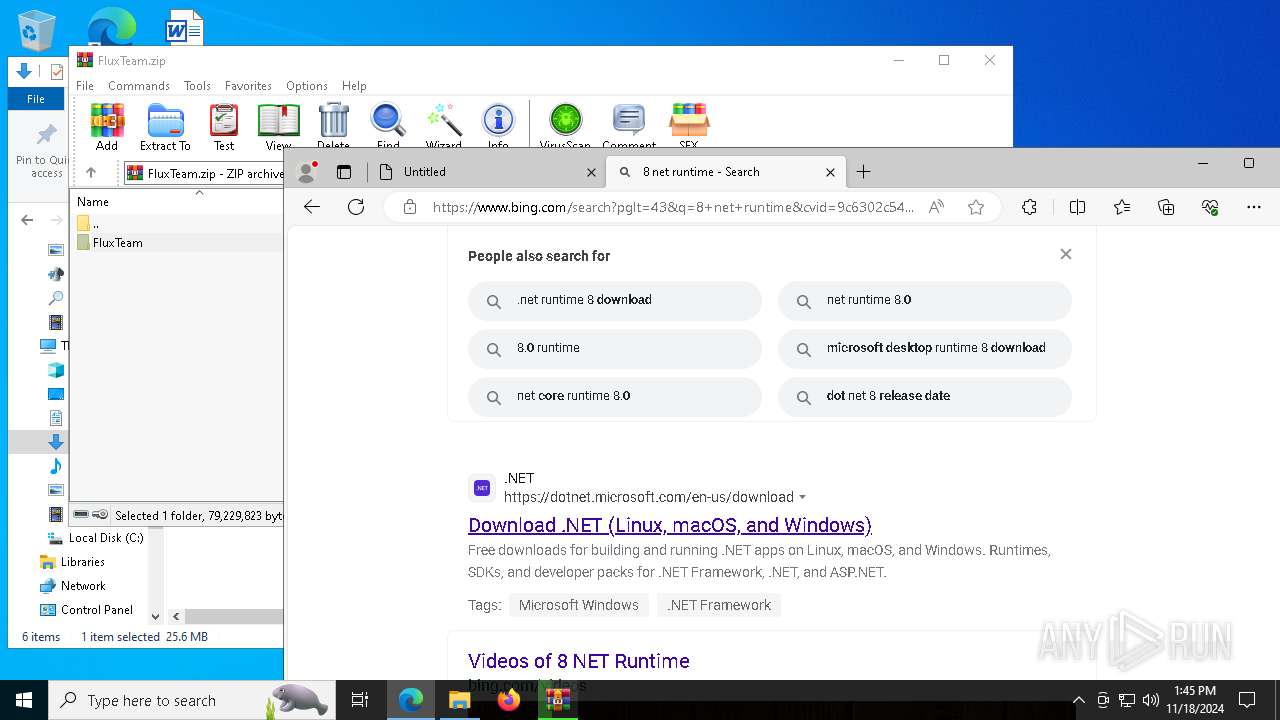Click the Microsoft Windows tag
This screenshot has height=720, width=1280.
(578, 605)
